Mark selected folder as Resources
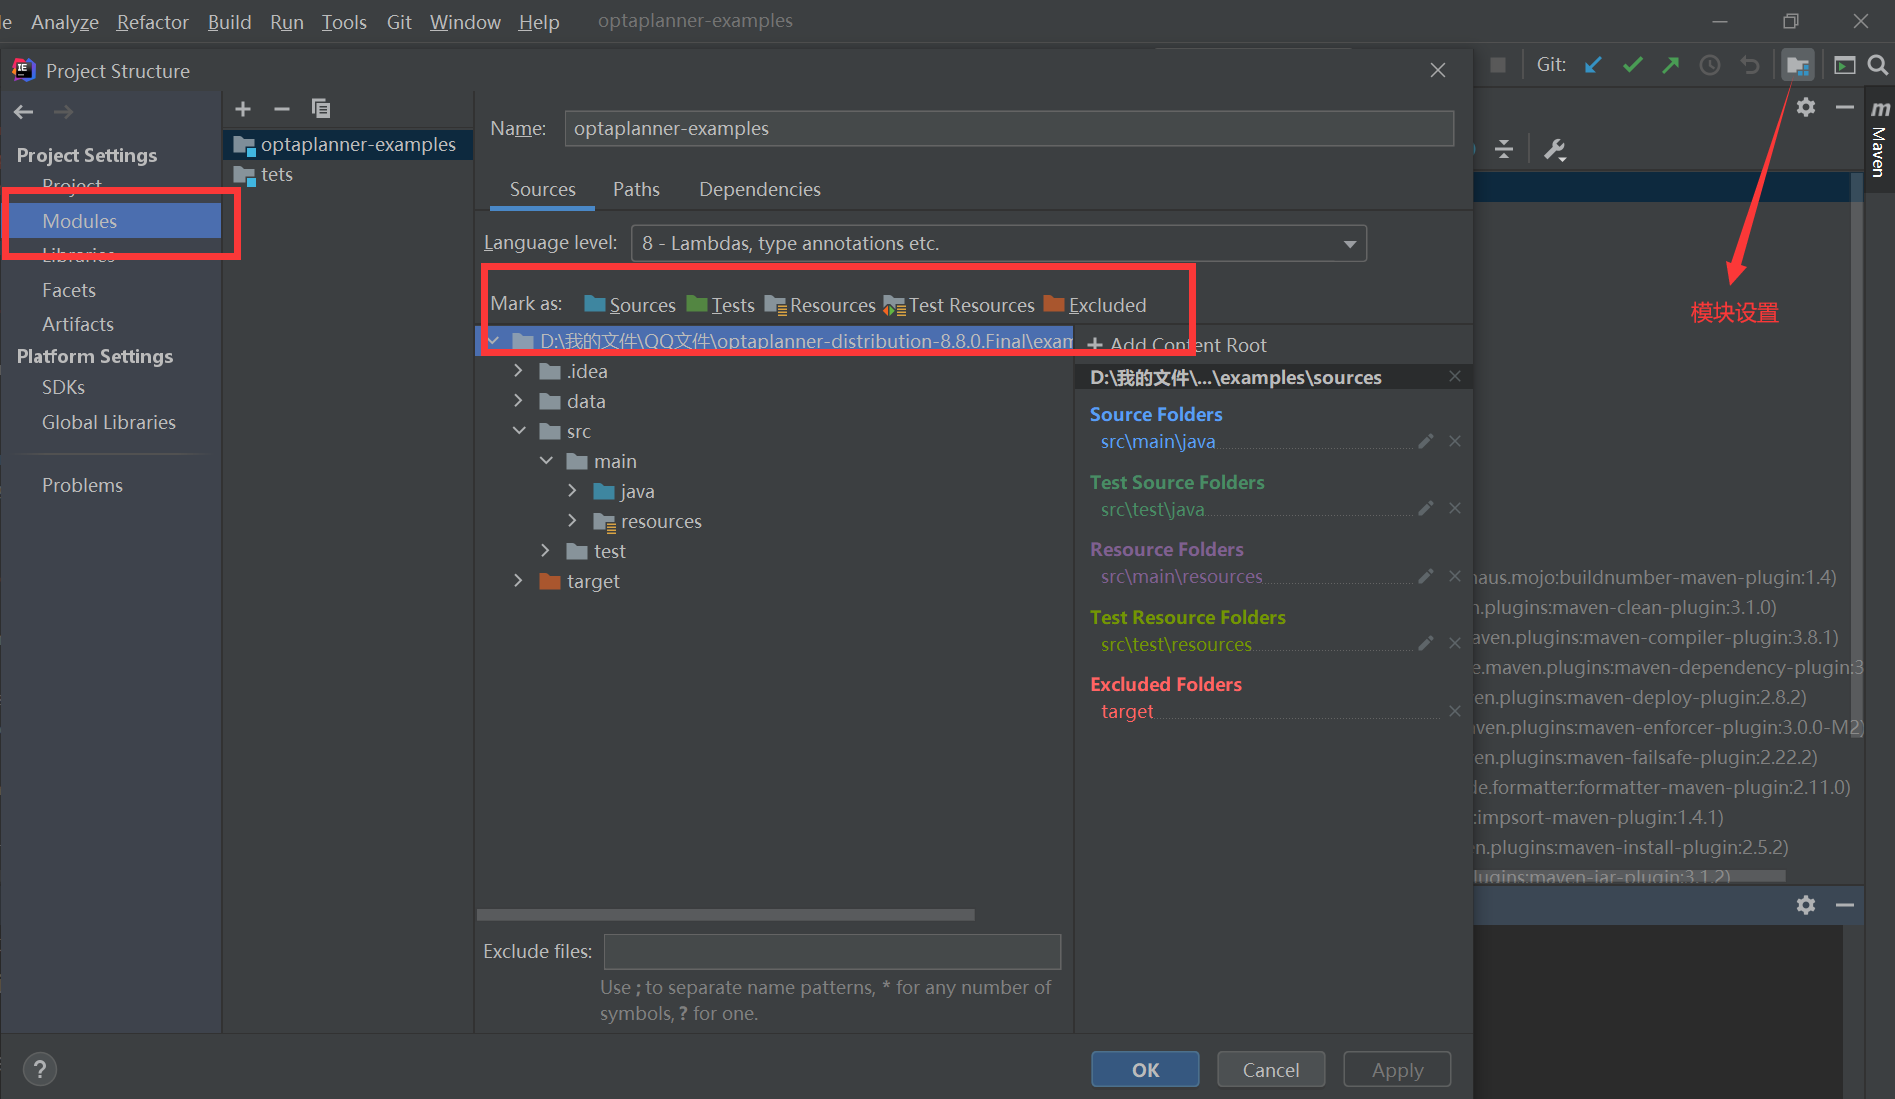The width and height of the screenshot is (1895, 1099). coord(820,305)
